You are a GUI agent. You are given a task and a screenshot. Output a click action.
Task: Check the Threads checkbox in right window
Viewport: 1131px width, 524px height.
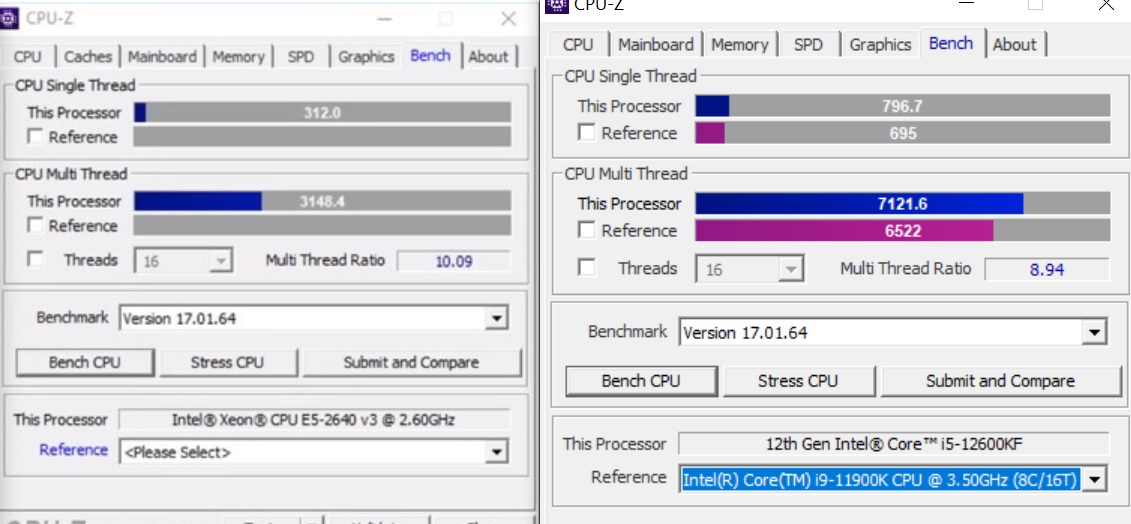pyautogui.click(x=587, y=268)
